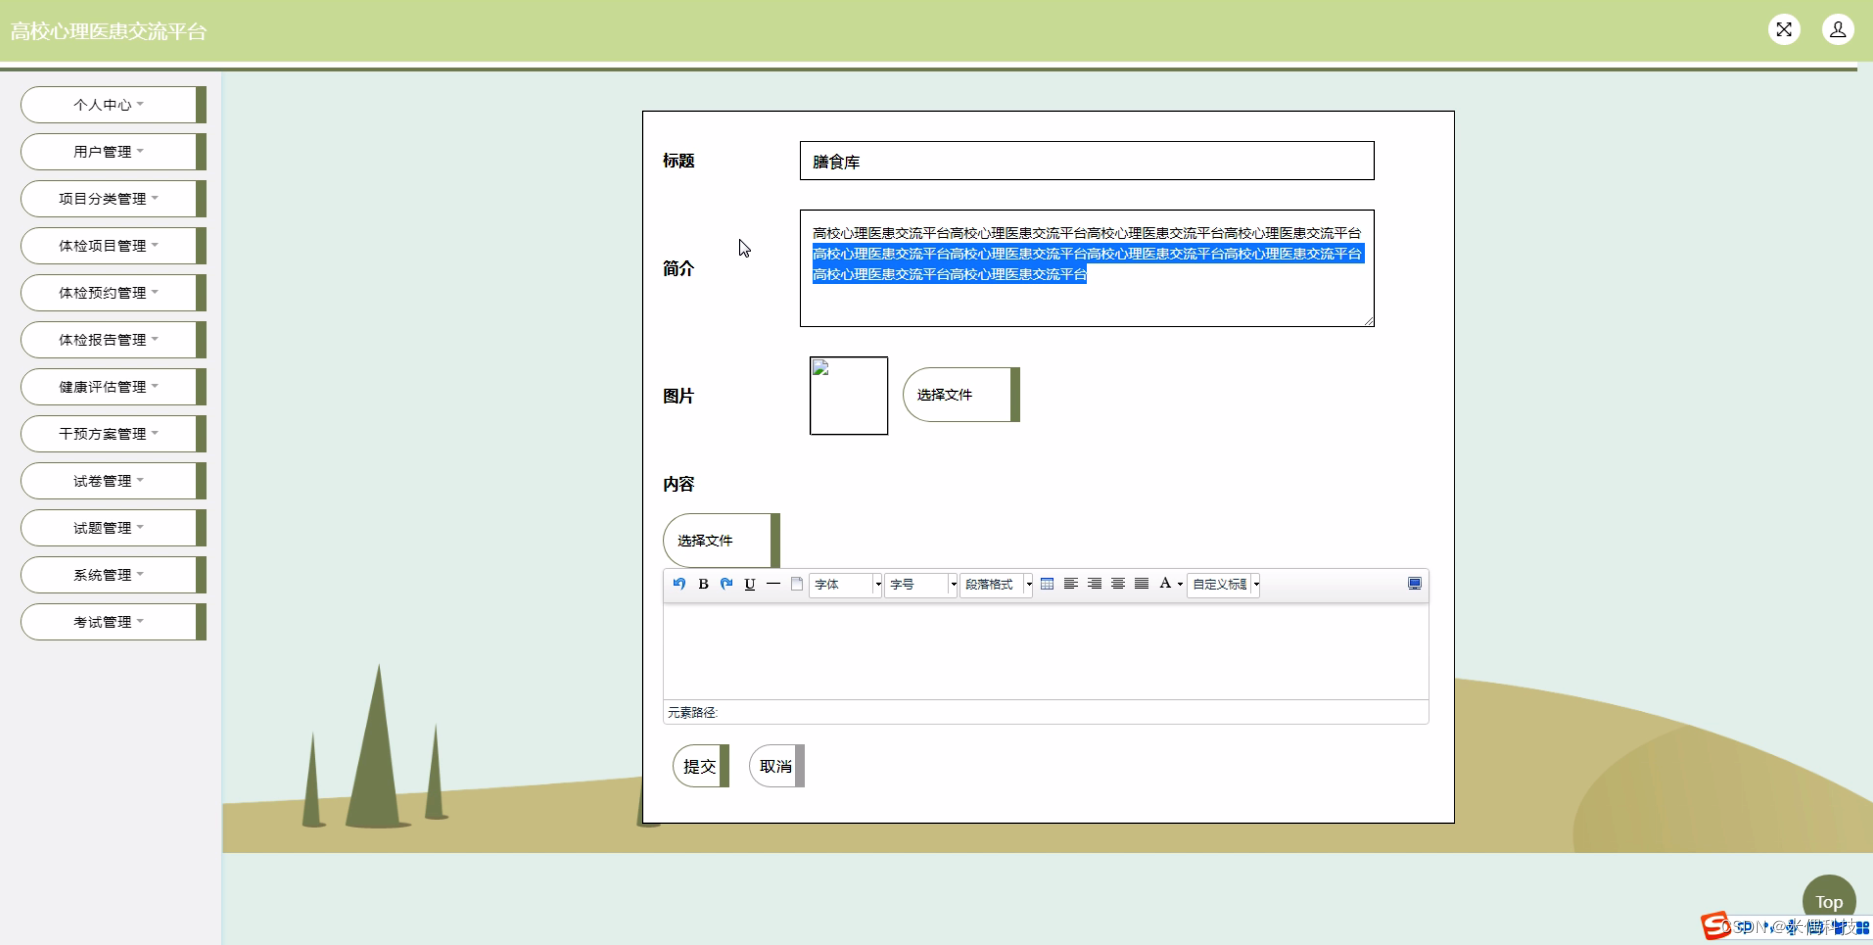Center align text in editor
The image size is (1873, 945).
point(1118,584)
